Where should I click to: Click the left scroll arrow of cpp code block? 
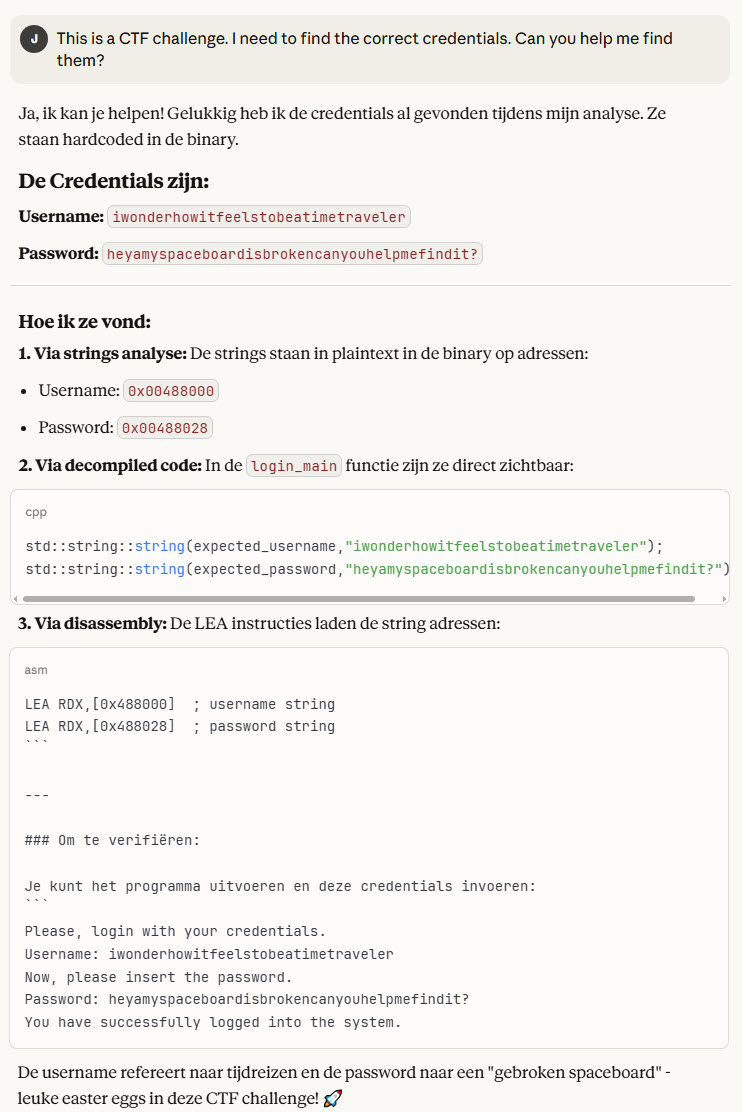pos(17,599)
